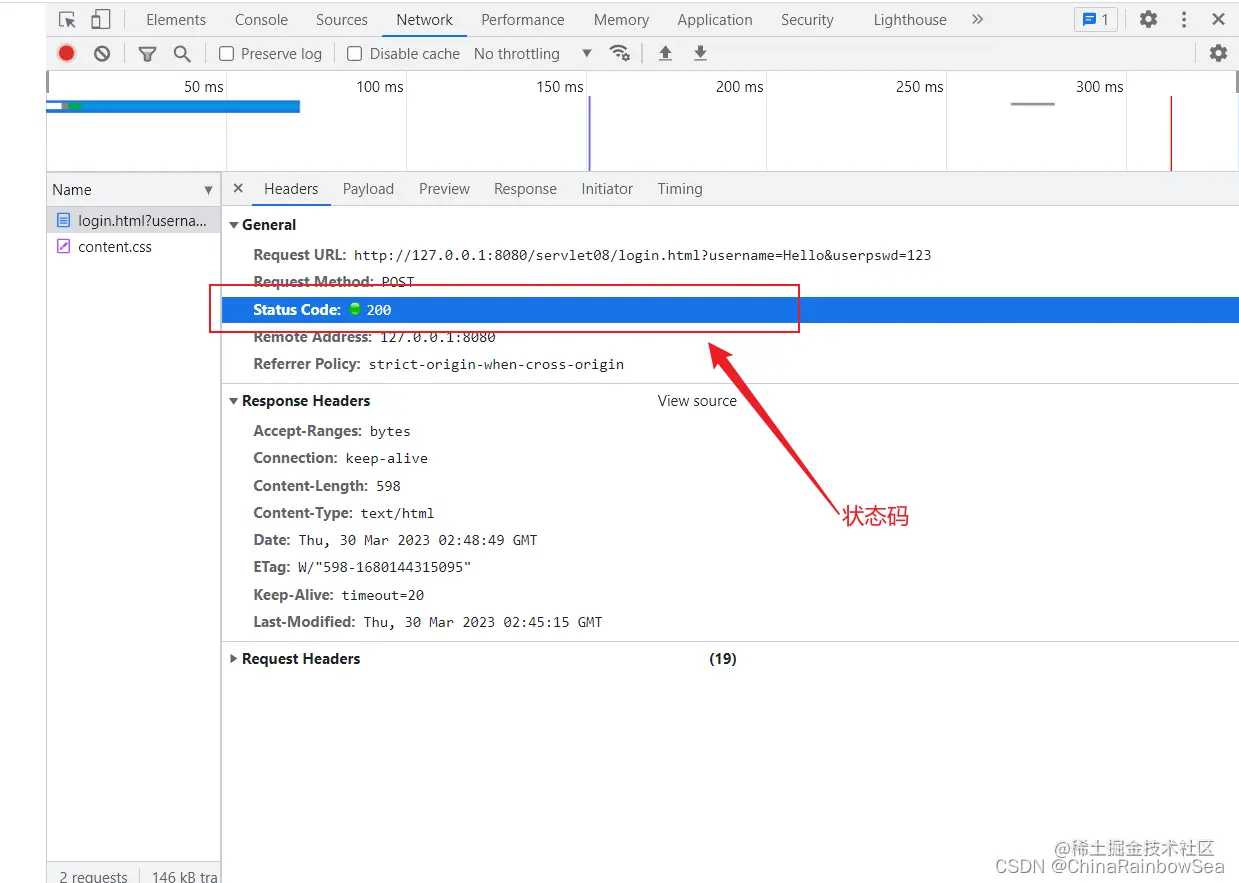Collapse the Response Headers section
The height and width of the screenshot is (883, 1239).
[234, 401]
